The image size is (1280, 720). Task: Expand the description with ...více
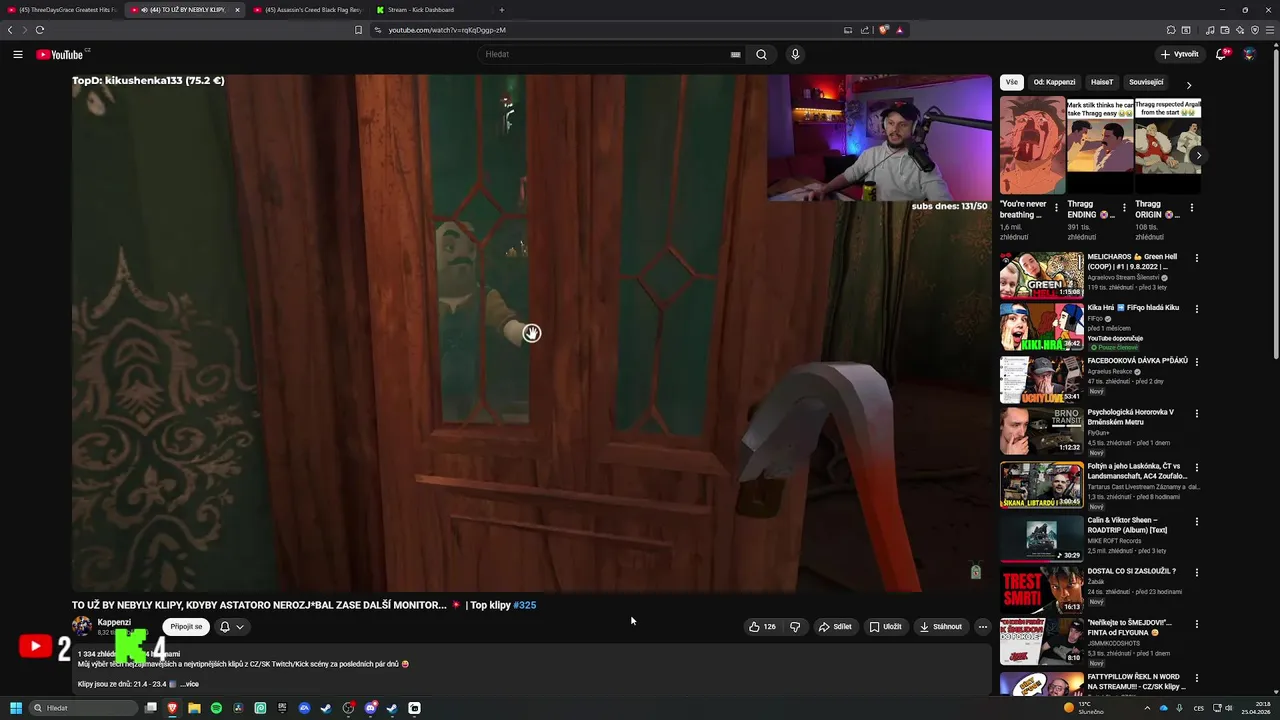[189, 684]
